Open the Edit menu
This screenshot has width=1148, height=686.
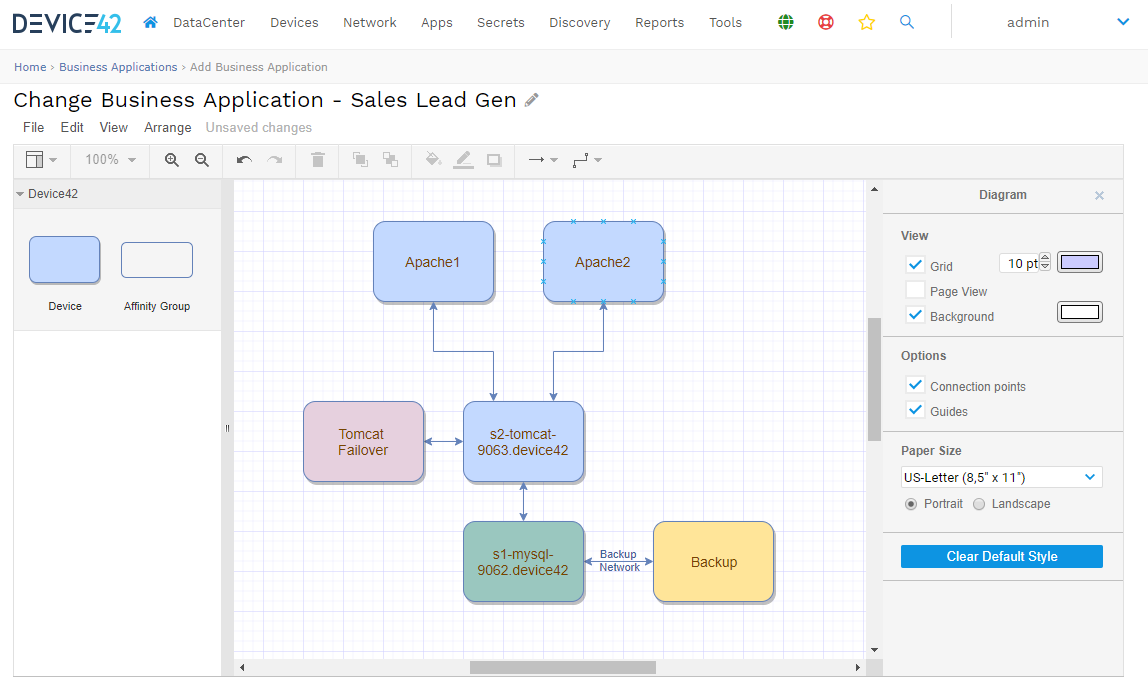click(72, 127)
